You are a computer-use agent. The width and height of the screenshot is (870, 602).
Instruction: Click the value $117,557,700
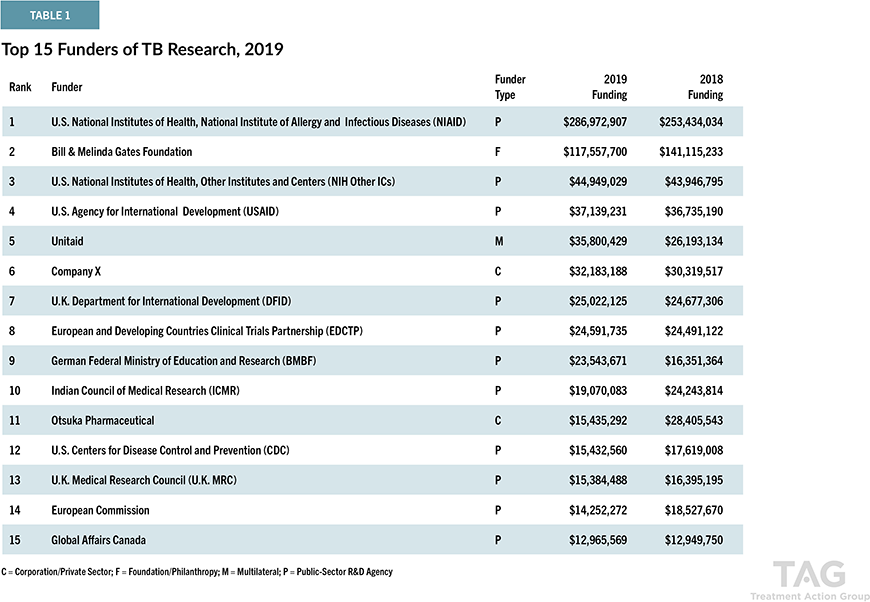pos(595,151)
